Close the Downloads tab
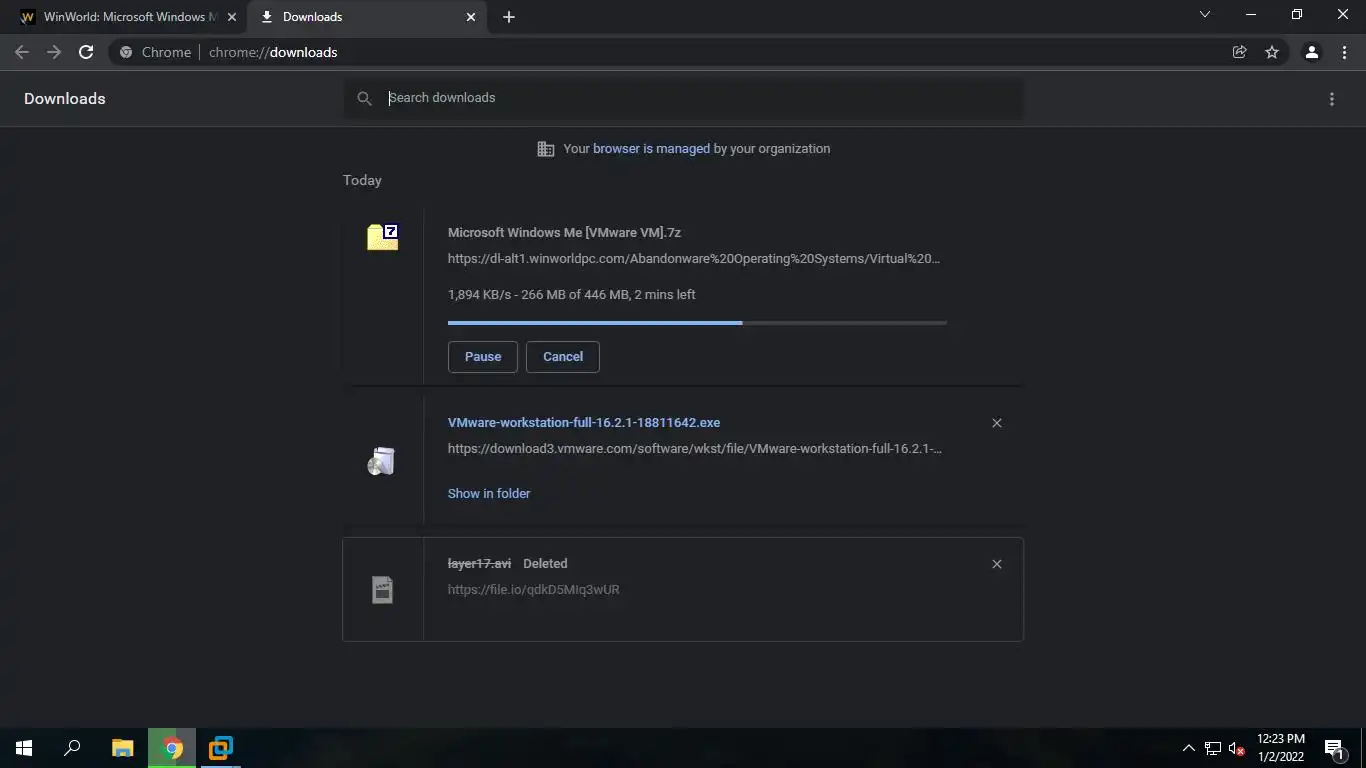The image size is (1366, 768). 472,17
